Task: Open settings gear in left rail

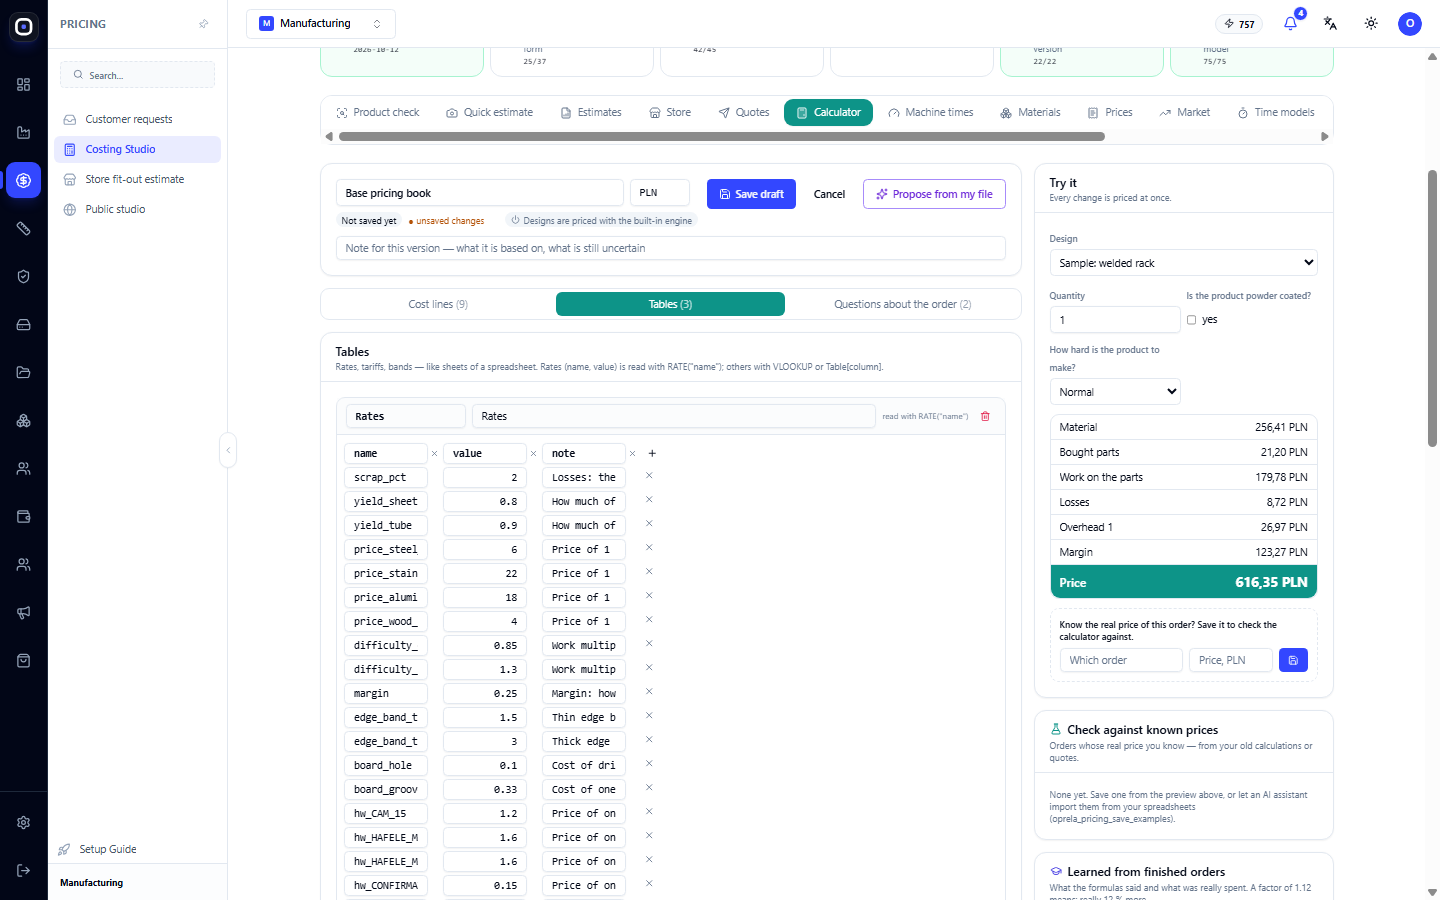Action: tap(24, 822)
